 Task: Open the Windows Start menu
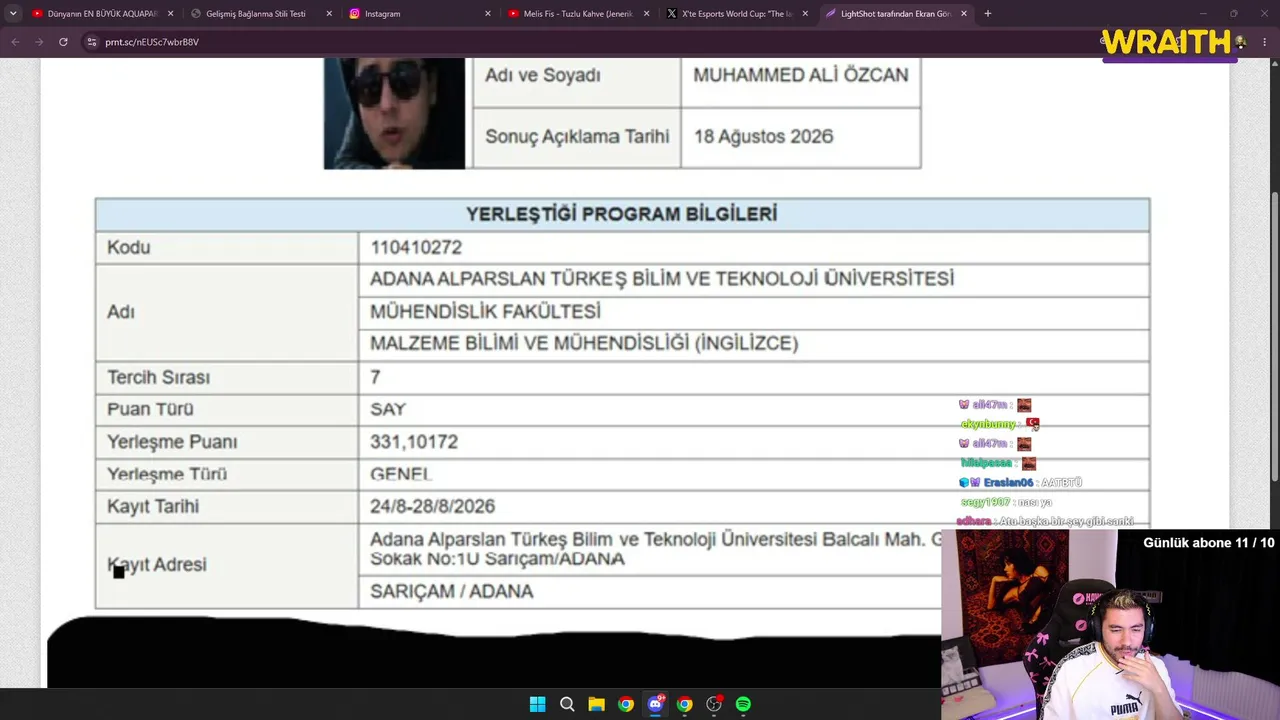pyautogui.click(x=537, y=704)
